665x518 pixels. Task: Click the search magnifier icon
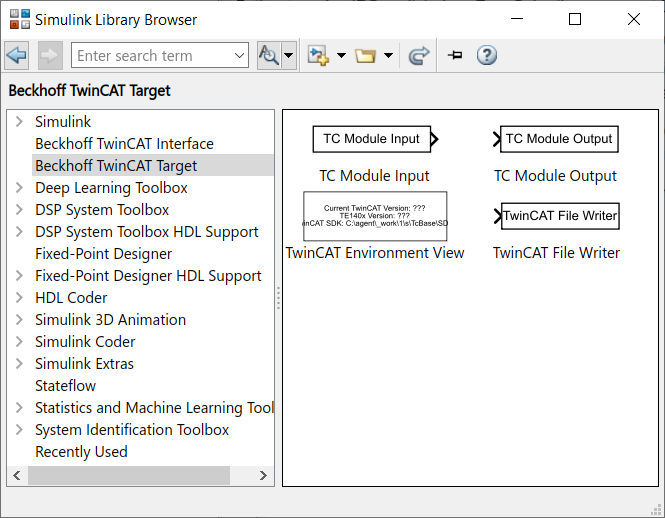tap(269, 55)
